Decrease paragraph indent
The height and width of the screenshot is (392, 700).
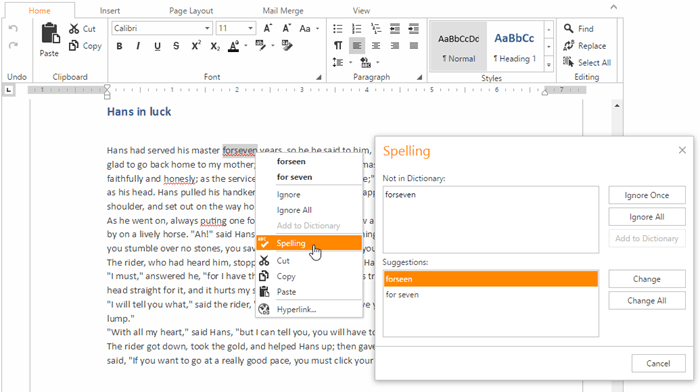coord(395,29)
